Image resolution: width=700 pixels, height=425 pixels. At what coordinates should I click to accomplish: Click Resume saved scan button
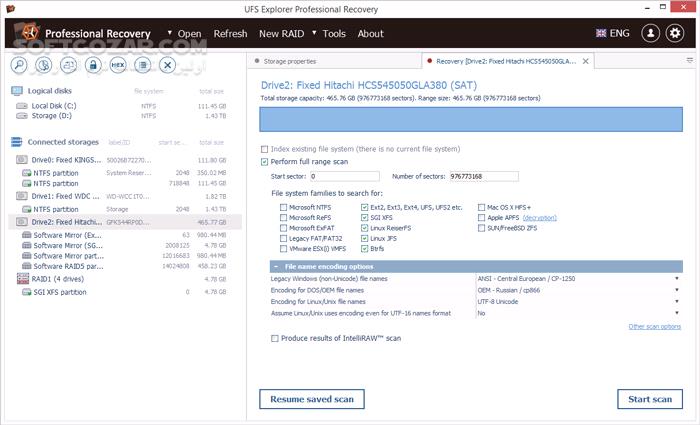(312, 399)
